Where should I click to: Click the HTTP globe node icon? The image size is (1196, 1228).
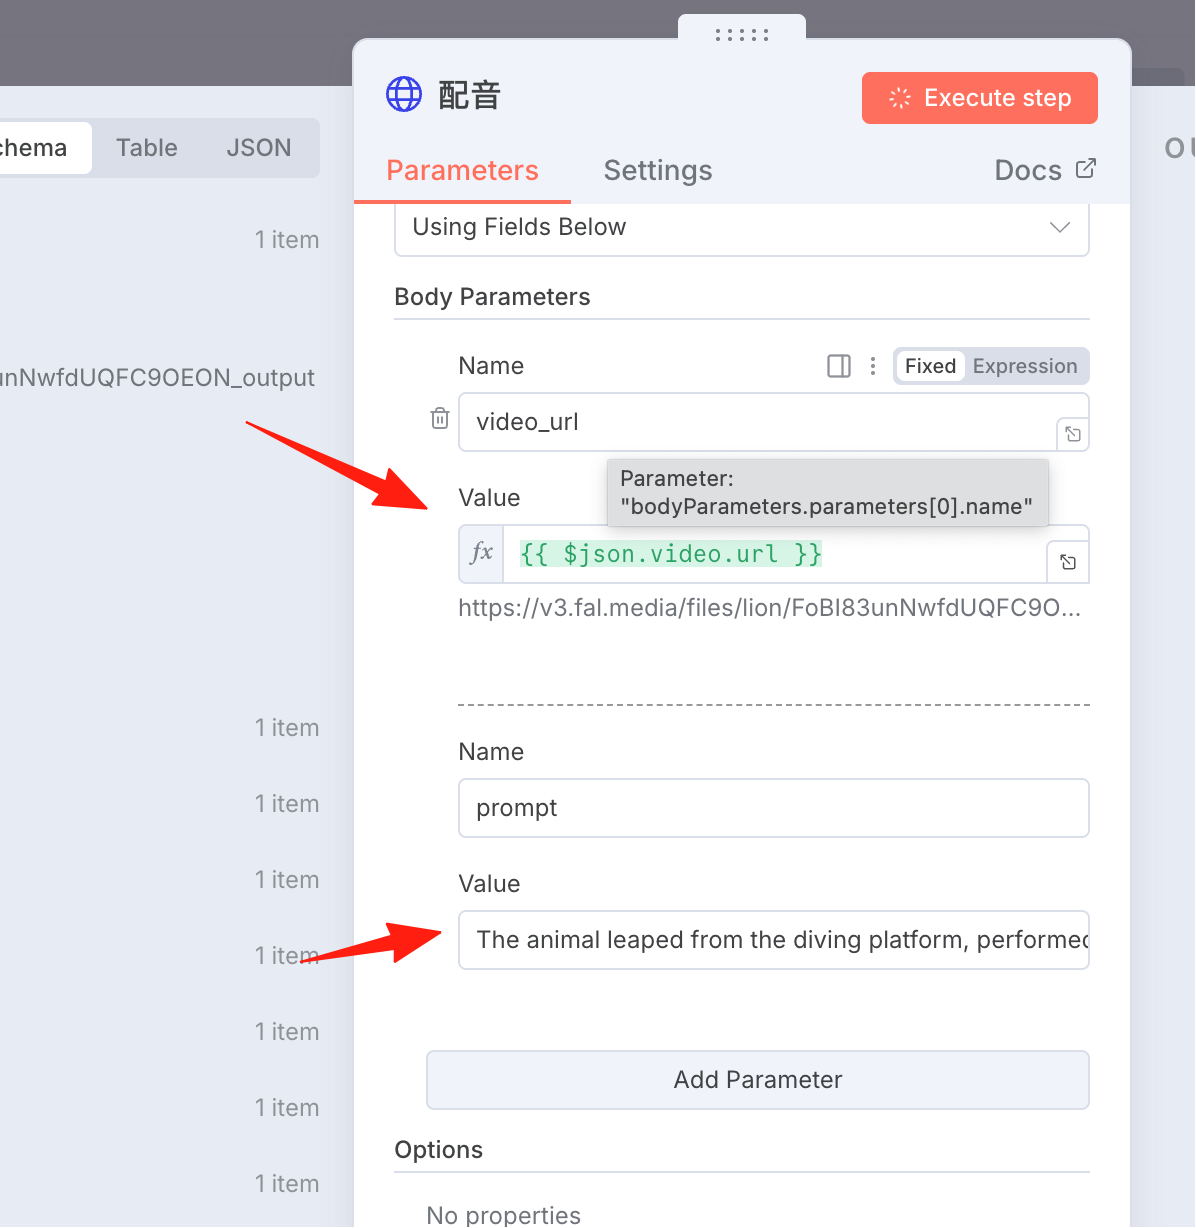[404, 95]
